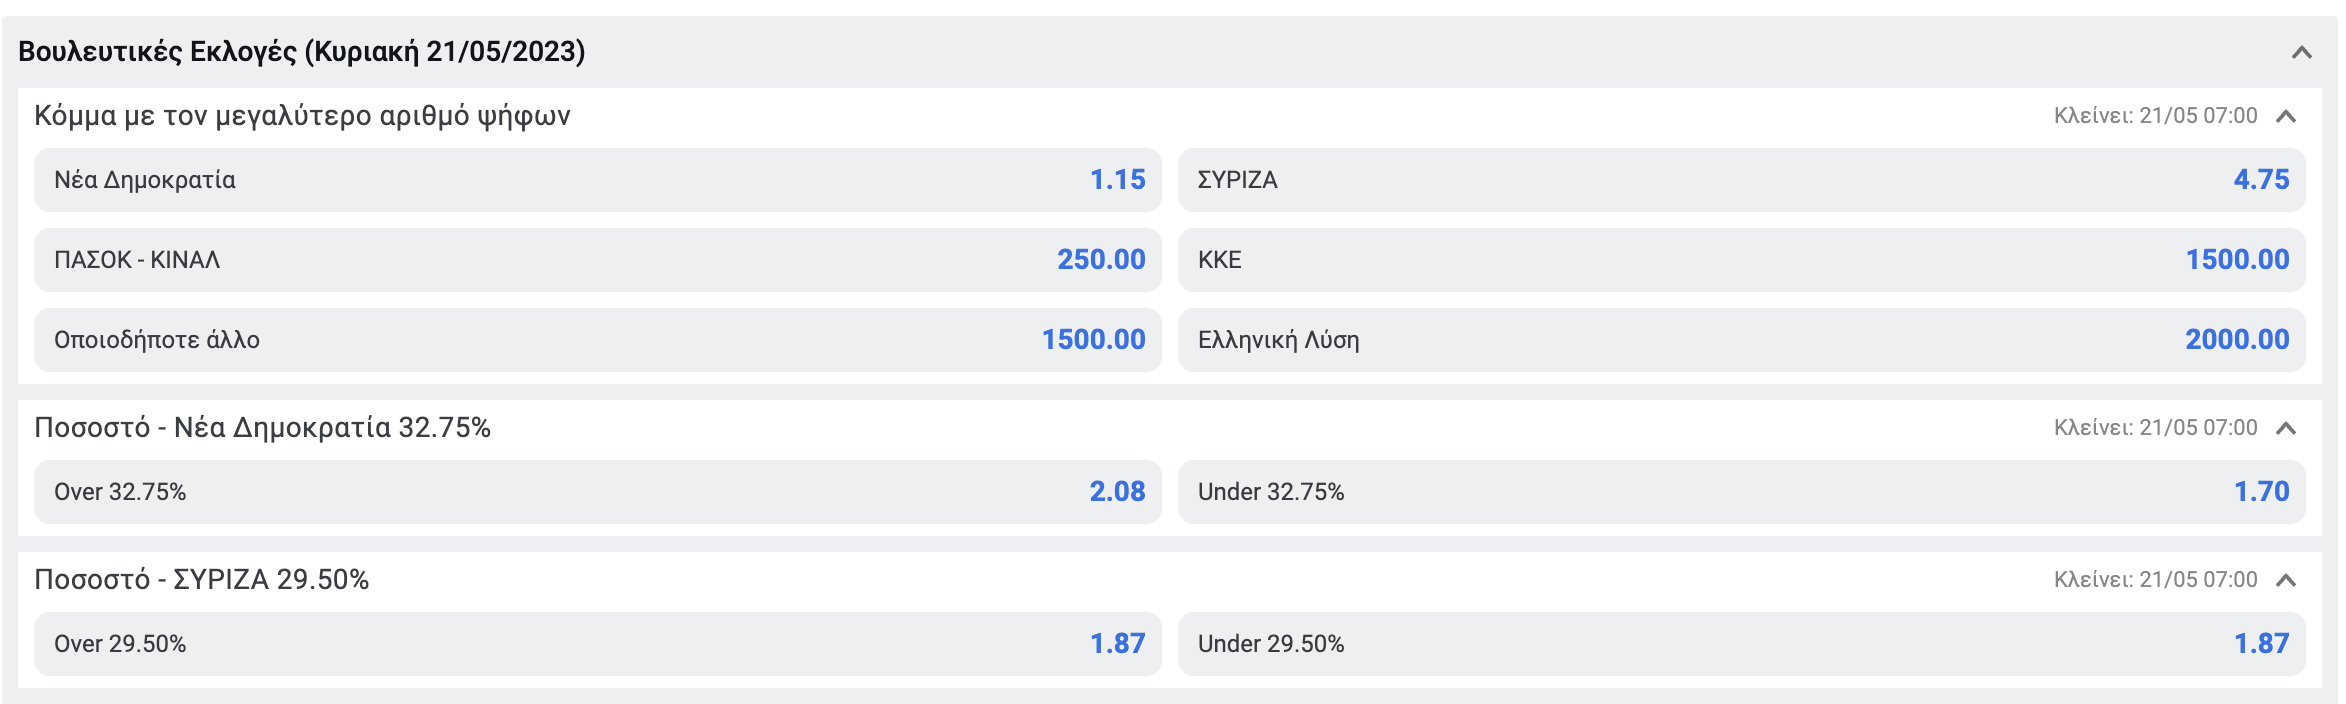2346x704 pixels.
Task: Click the Ποσοστό - ΣΥΡΙΖΑ 29.50% heading
Action: (x=202, y=580)
